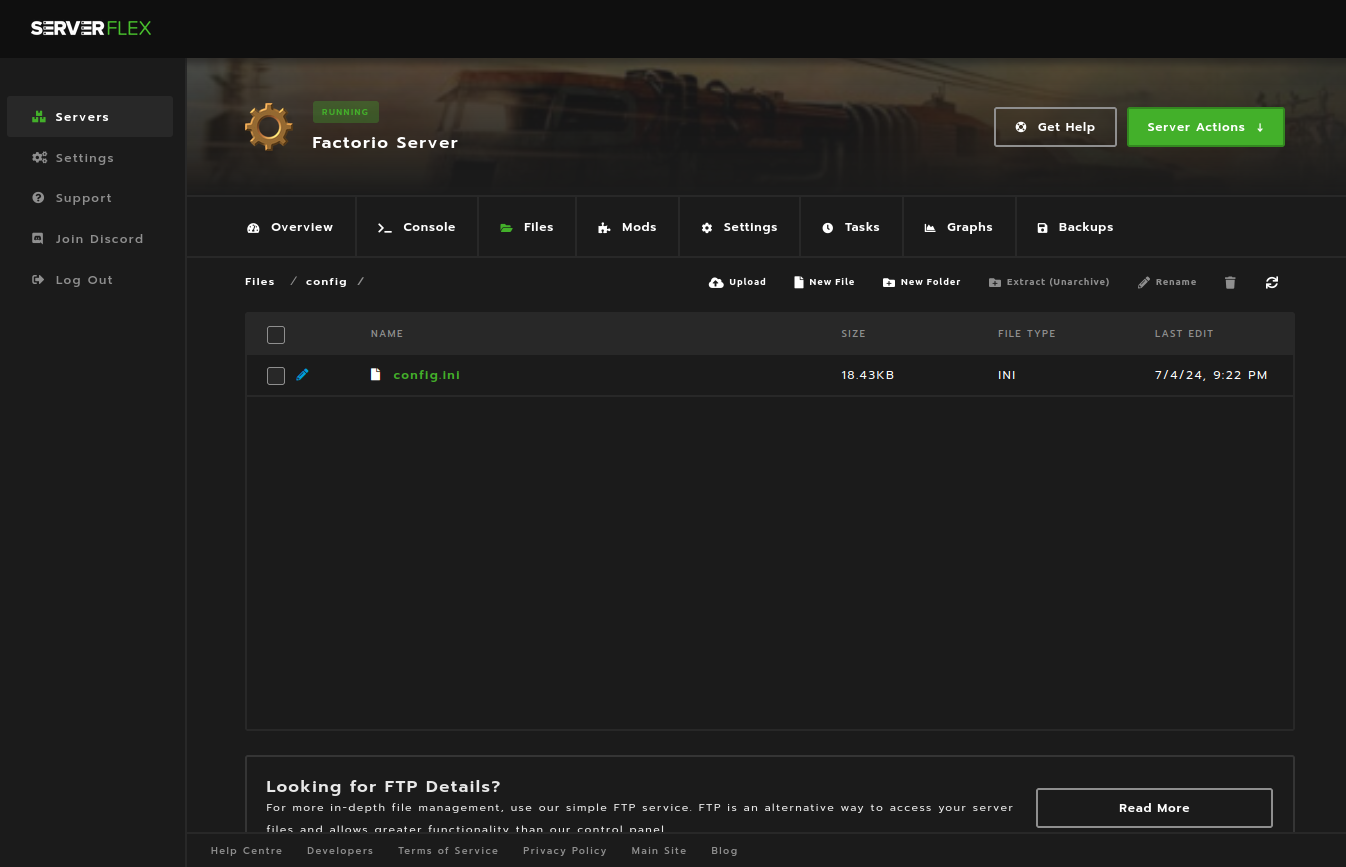Click the config breadcrumb

[326, 282]
